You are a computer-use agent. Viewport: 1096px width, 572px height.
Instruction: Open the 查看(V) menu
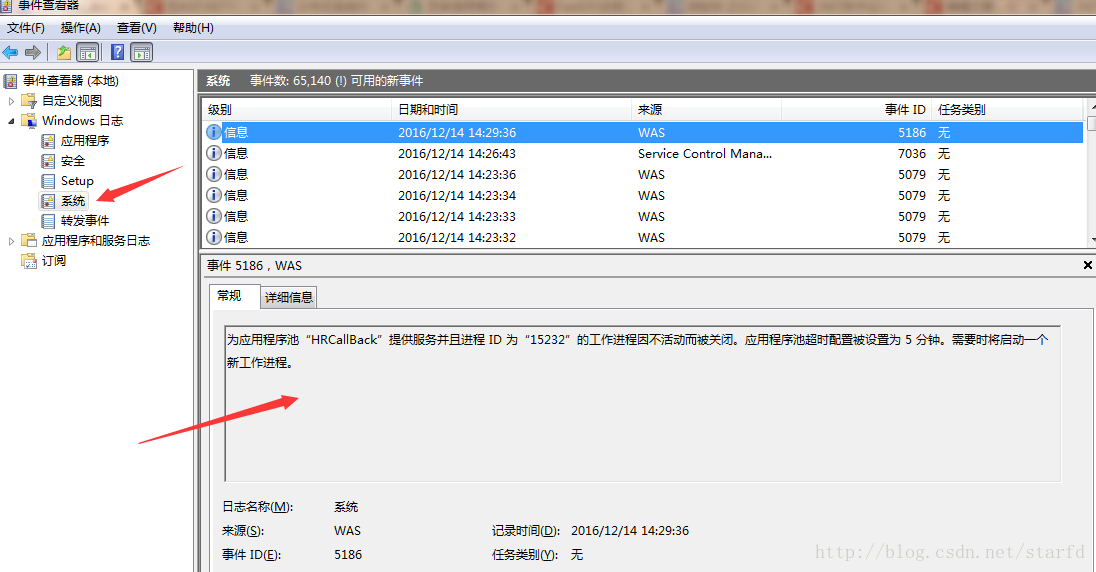[136, 28]
